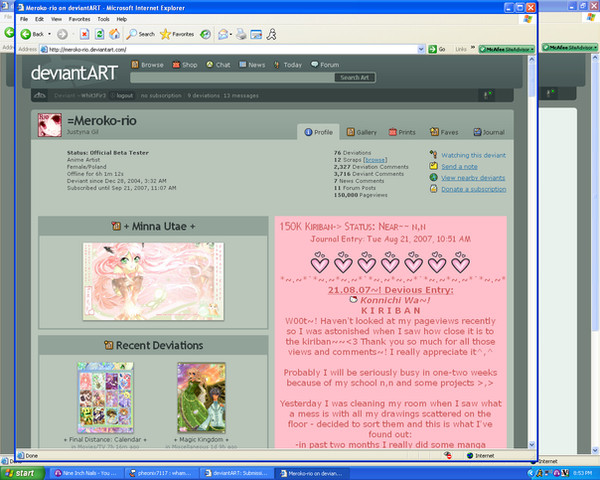
Task: Click the Print icon in toolbar
Action: click(x=241, y=34)
